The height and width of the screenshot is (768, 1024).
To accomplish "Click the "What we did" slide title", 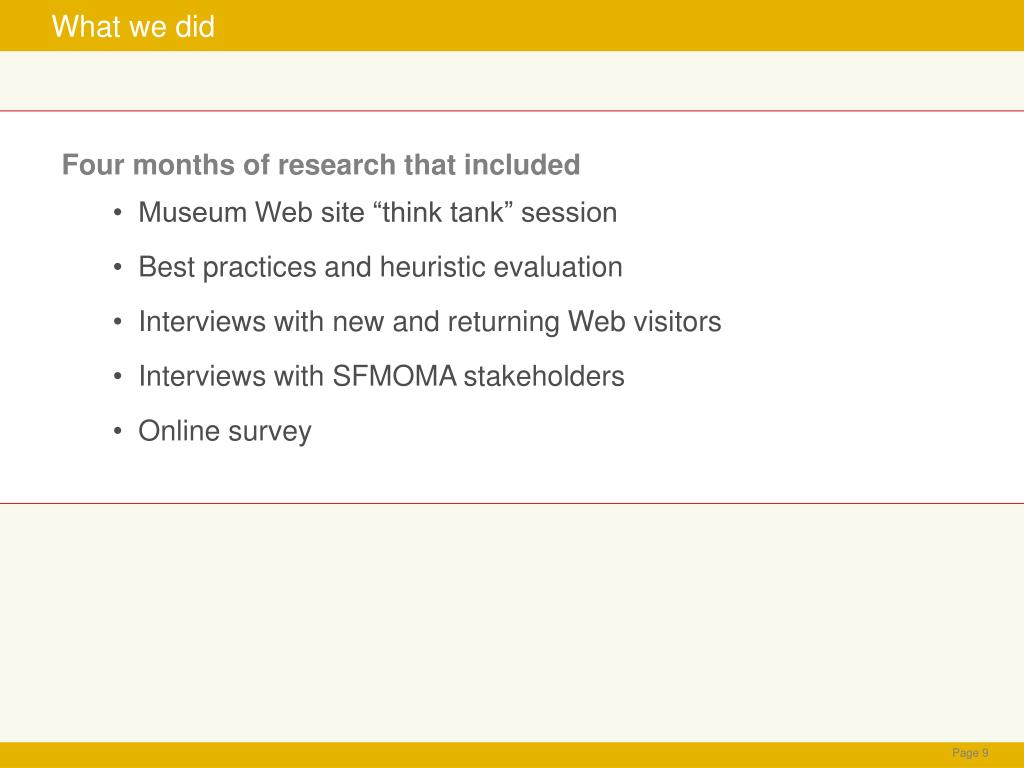I will tap(133, 27).
